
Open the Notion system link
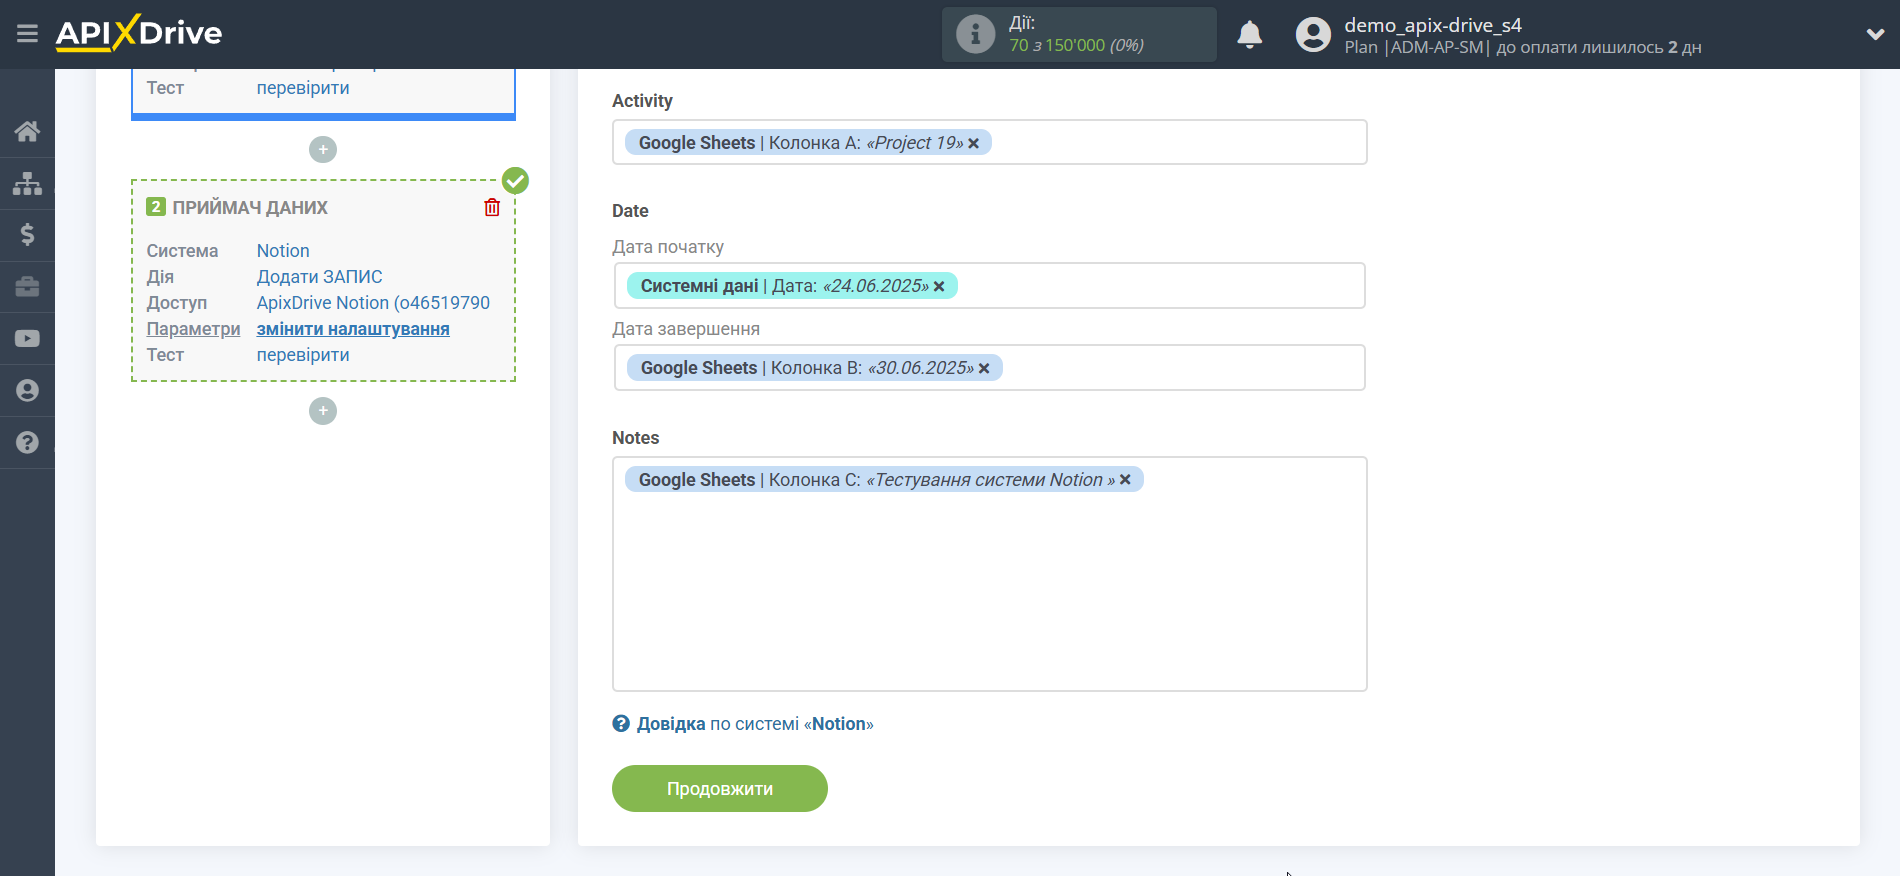(283, 251)
